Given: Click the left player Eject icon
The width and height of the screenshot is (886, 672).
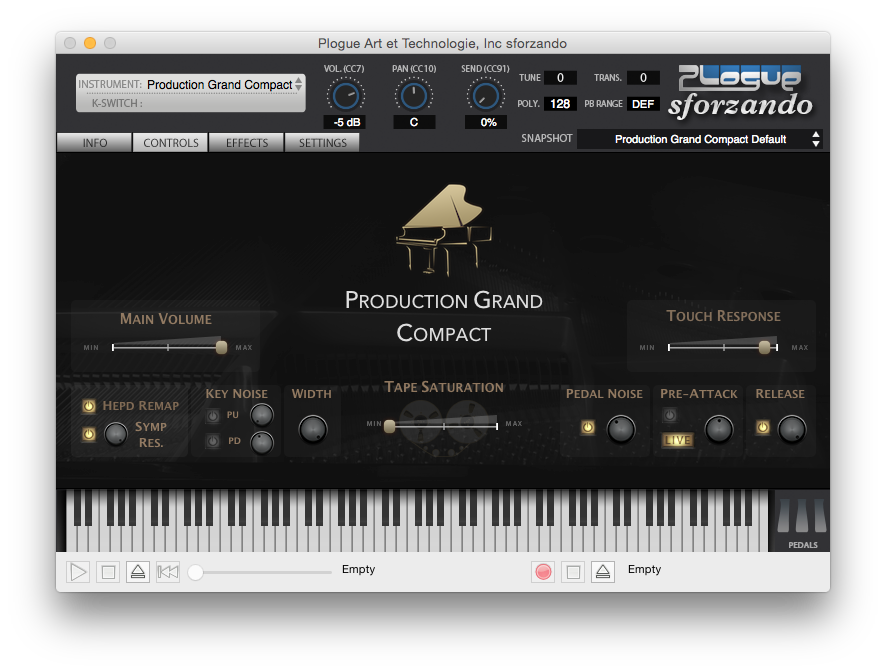Looking at the screenshot, I should pos(138,573).
